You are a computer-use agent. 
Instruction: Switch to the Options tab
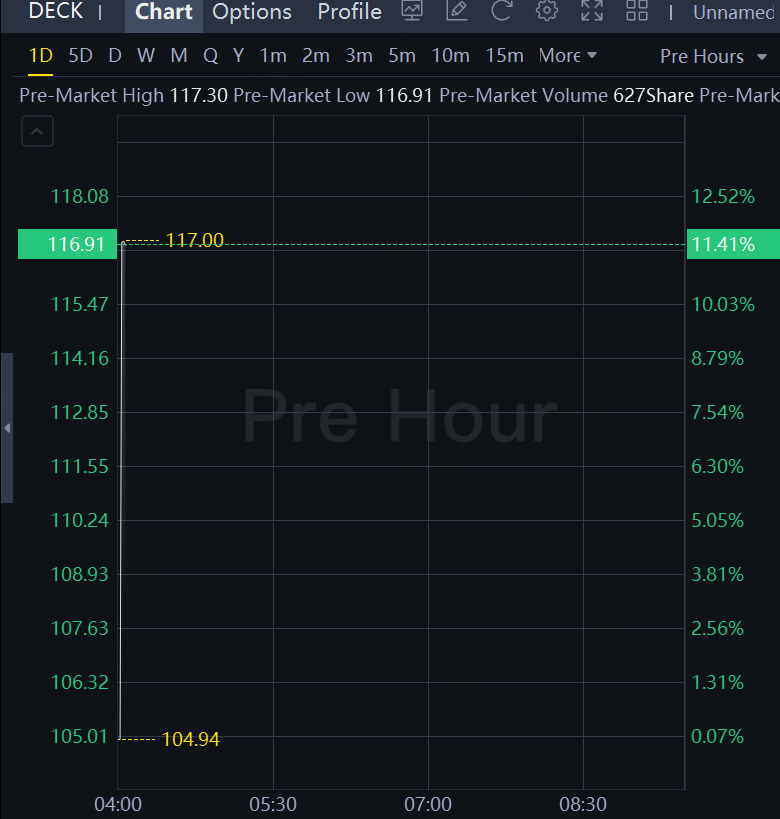click(x=252, y=12)
